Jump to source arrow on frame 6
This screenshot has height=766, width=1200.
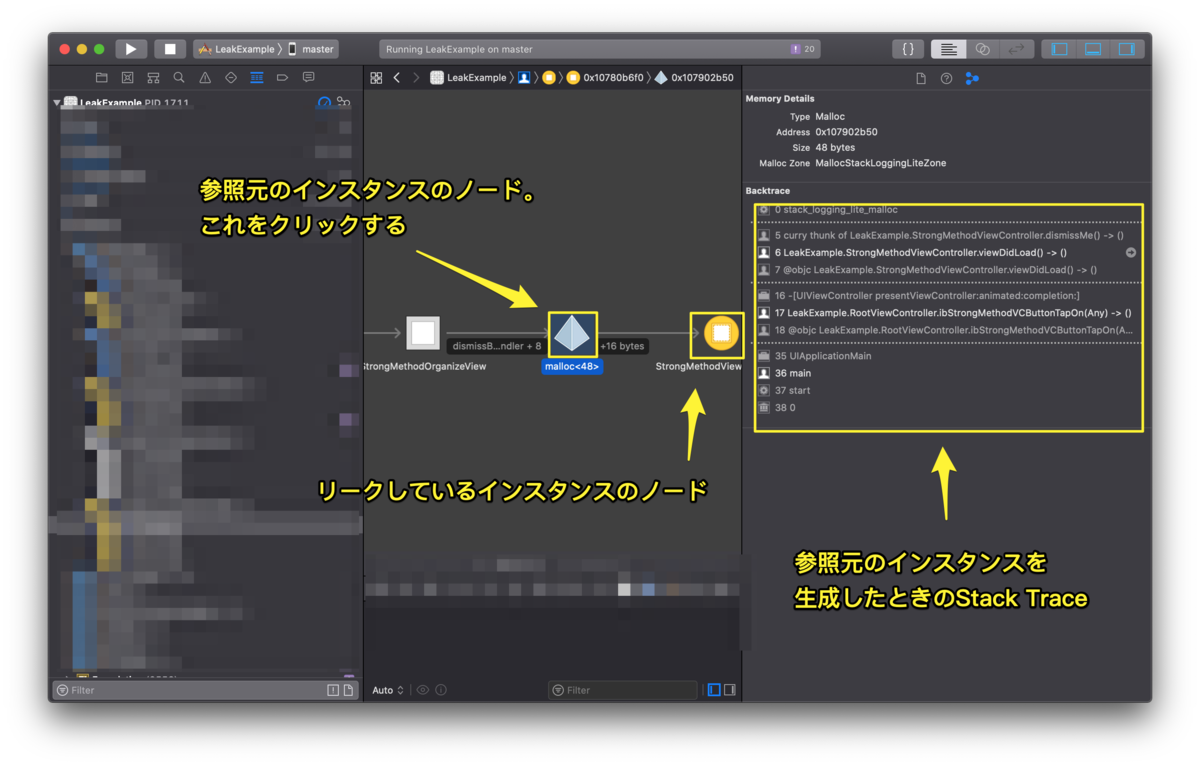[1131, 252]
